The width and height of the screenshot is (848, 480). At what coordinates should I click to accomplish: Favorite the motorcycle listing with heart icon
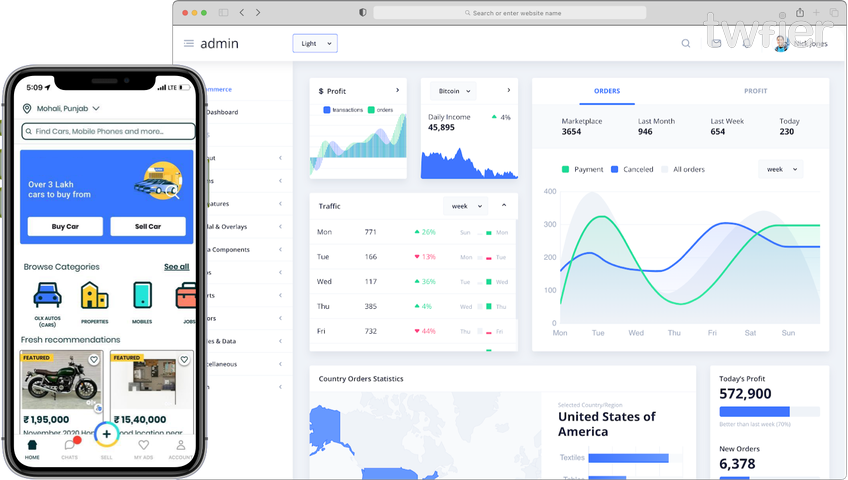click(x=94, y=360)
